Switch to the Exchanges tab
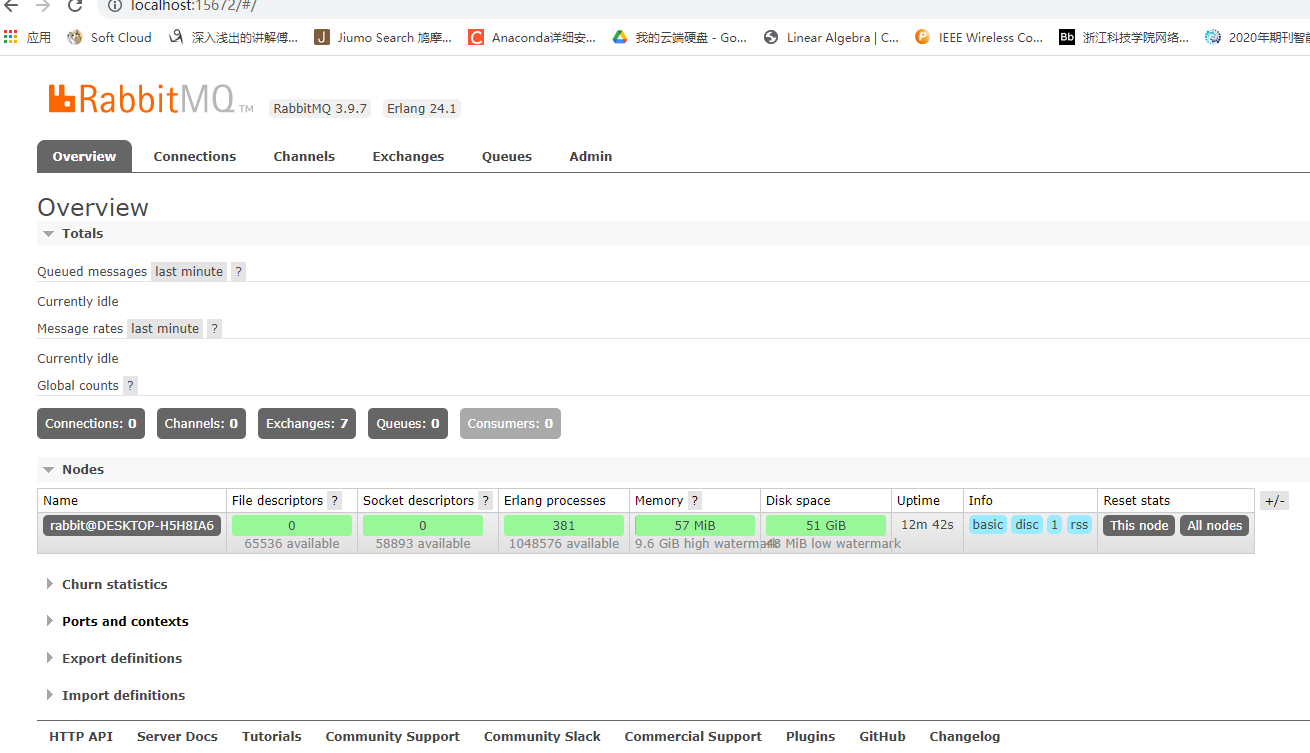 408,156
